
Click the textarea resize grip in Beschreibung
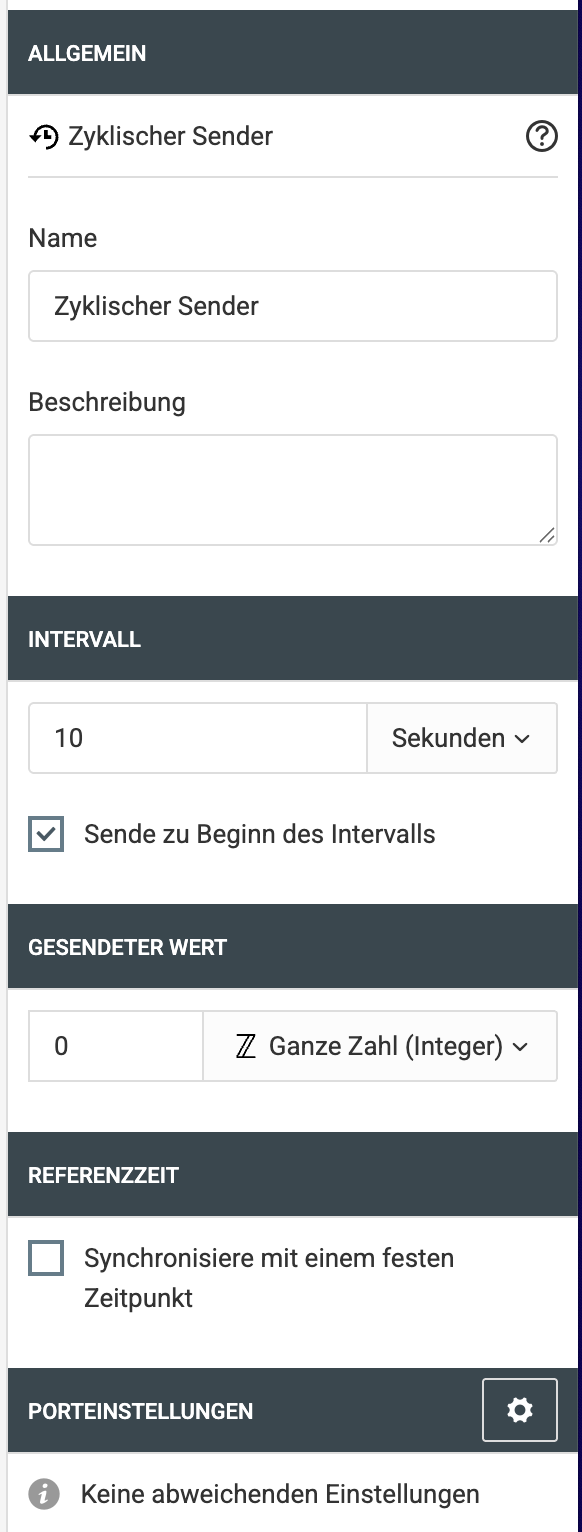(x=546, y=535)
